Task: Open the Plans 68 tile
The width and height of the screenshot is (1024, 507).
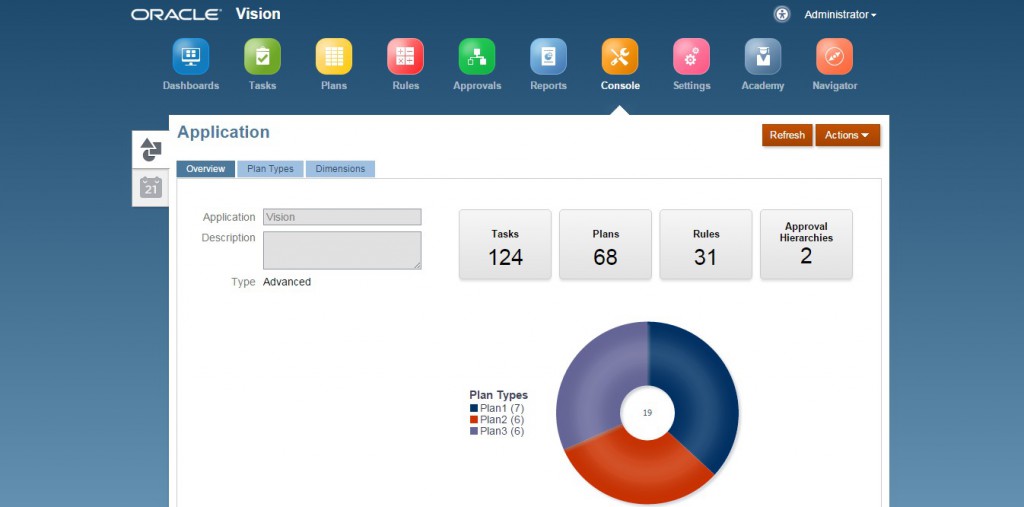Action: tap(605, 244)
